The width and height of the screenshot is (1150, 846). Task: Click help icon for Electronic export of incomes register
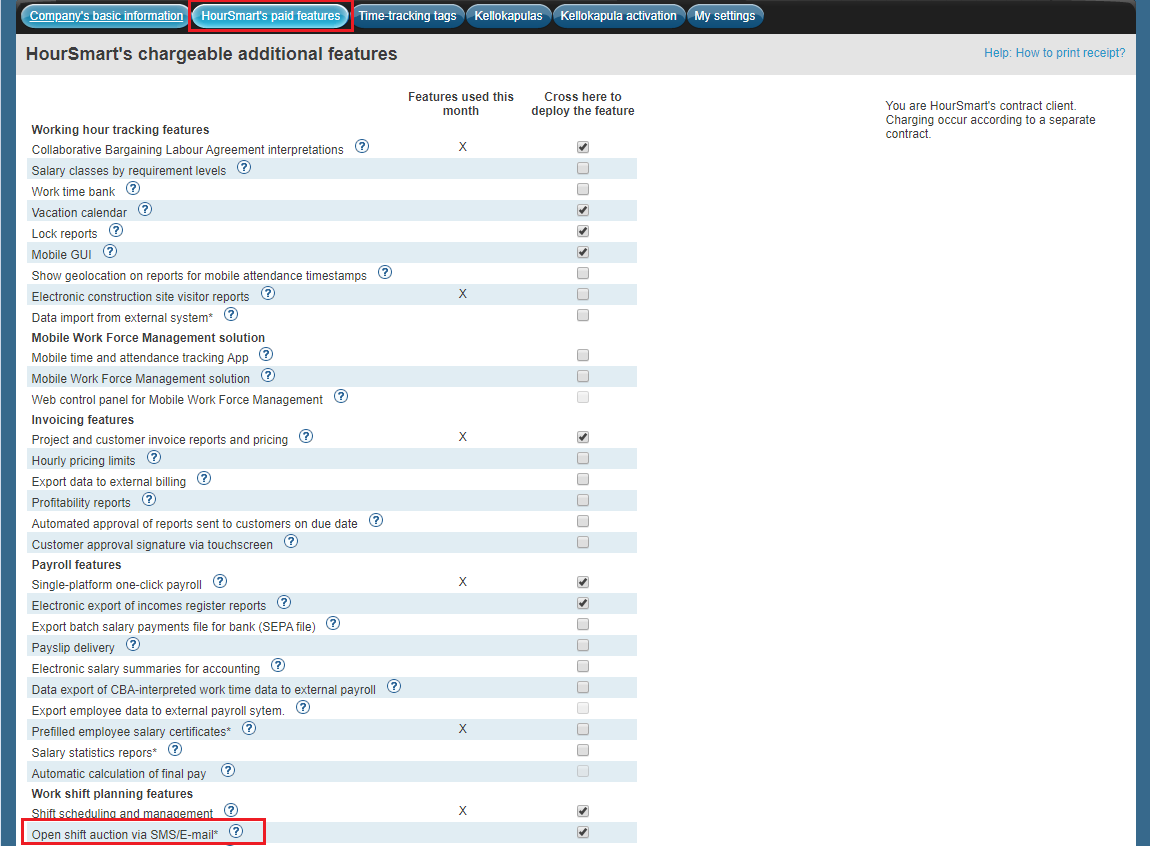point(284,603)
